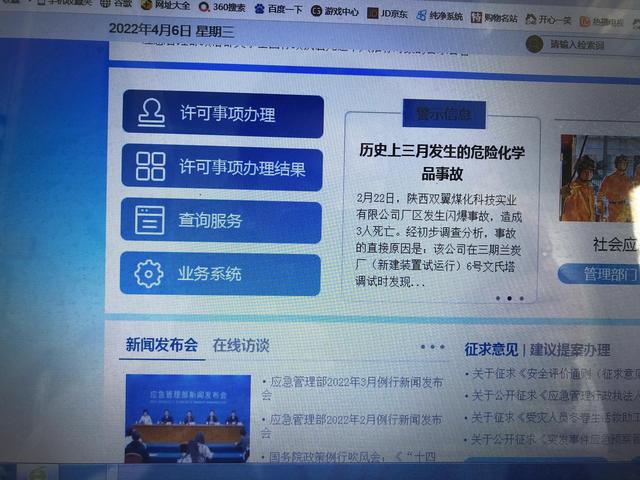
Task: Open headline 历史上三月发生的危险化学品事故
Action: (442, 162)
